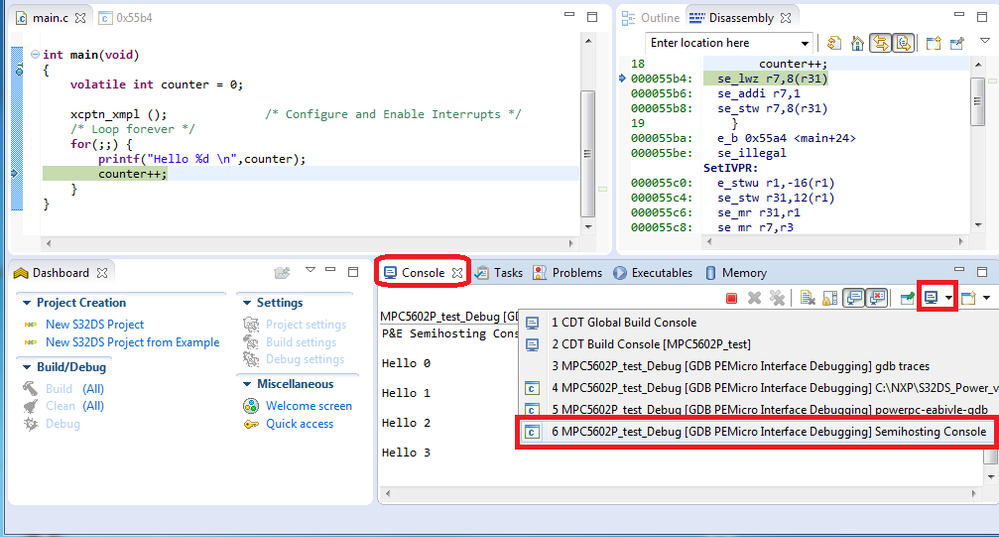Close the Dashboard tab
This screenshot has height=537, width=999.
(102, 273)
